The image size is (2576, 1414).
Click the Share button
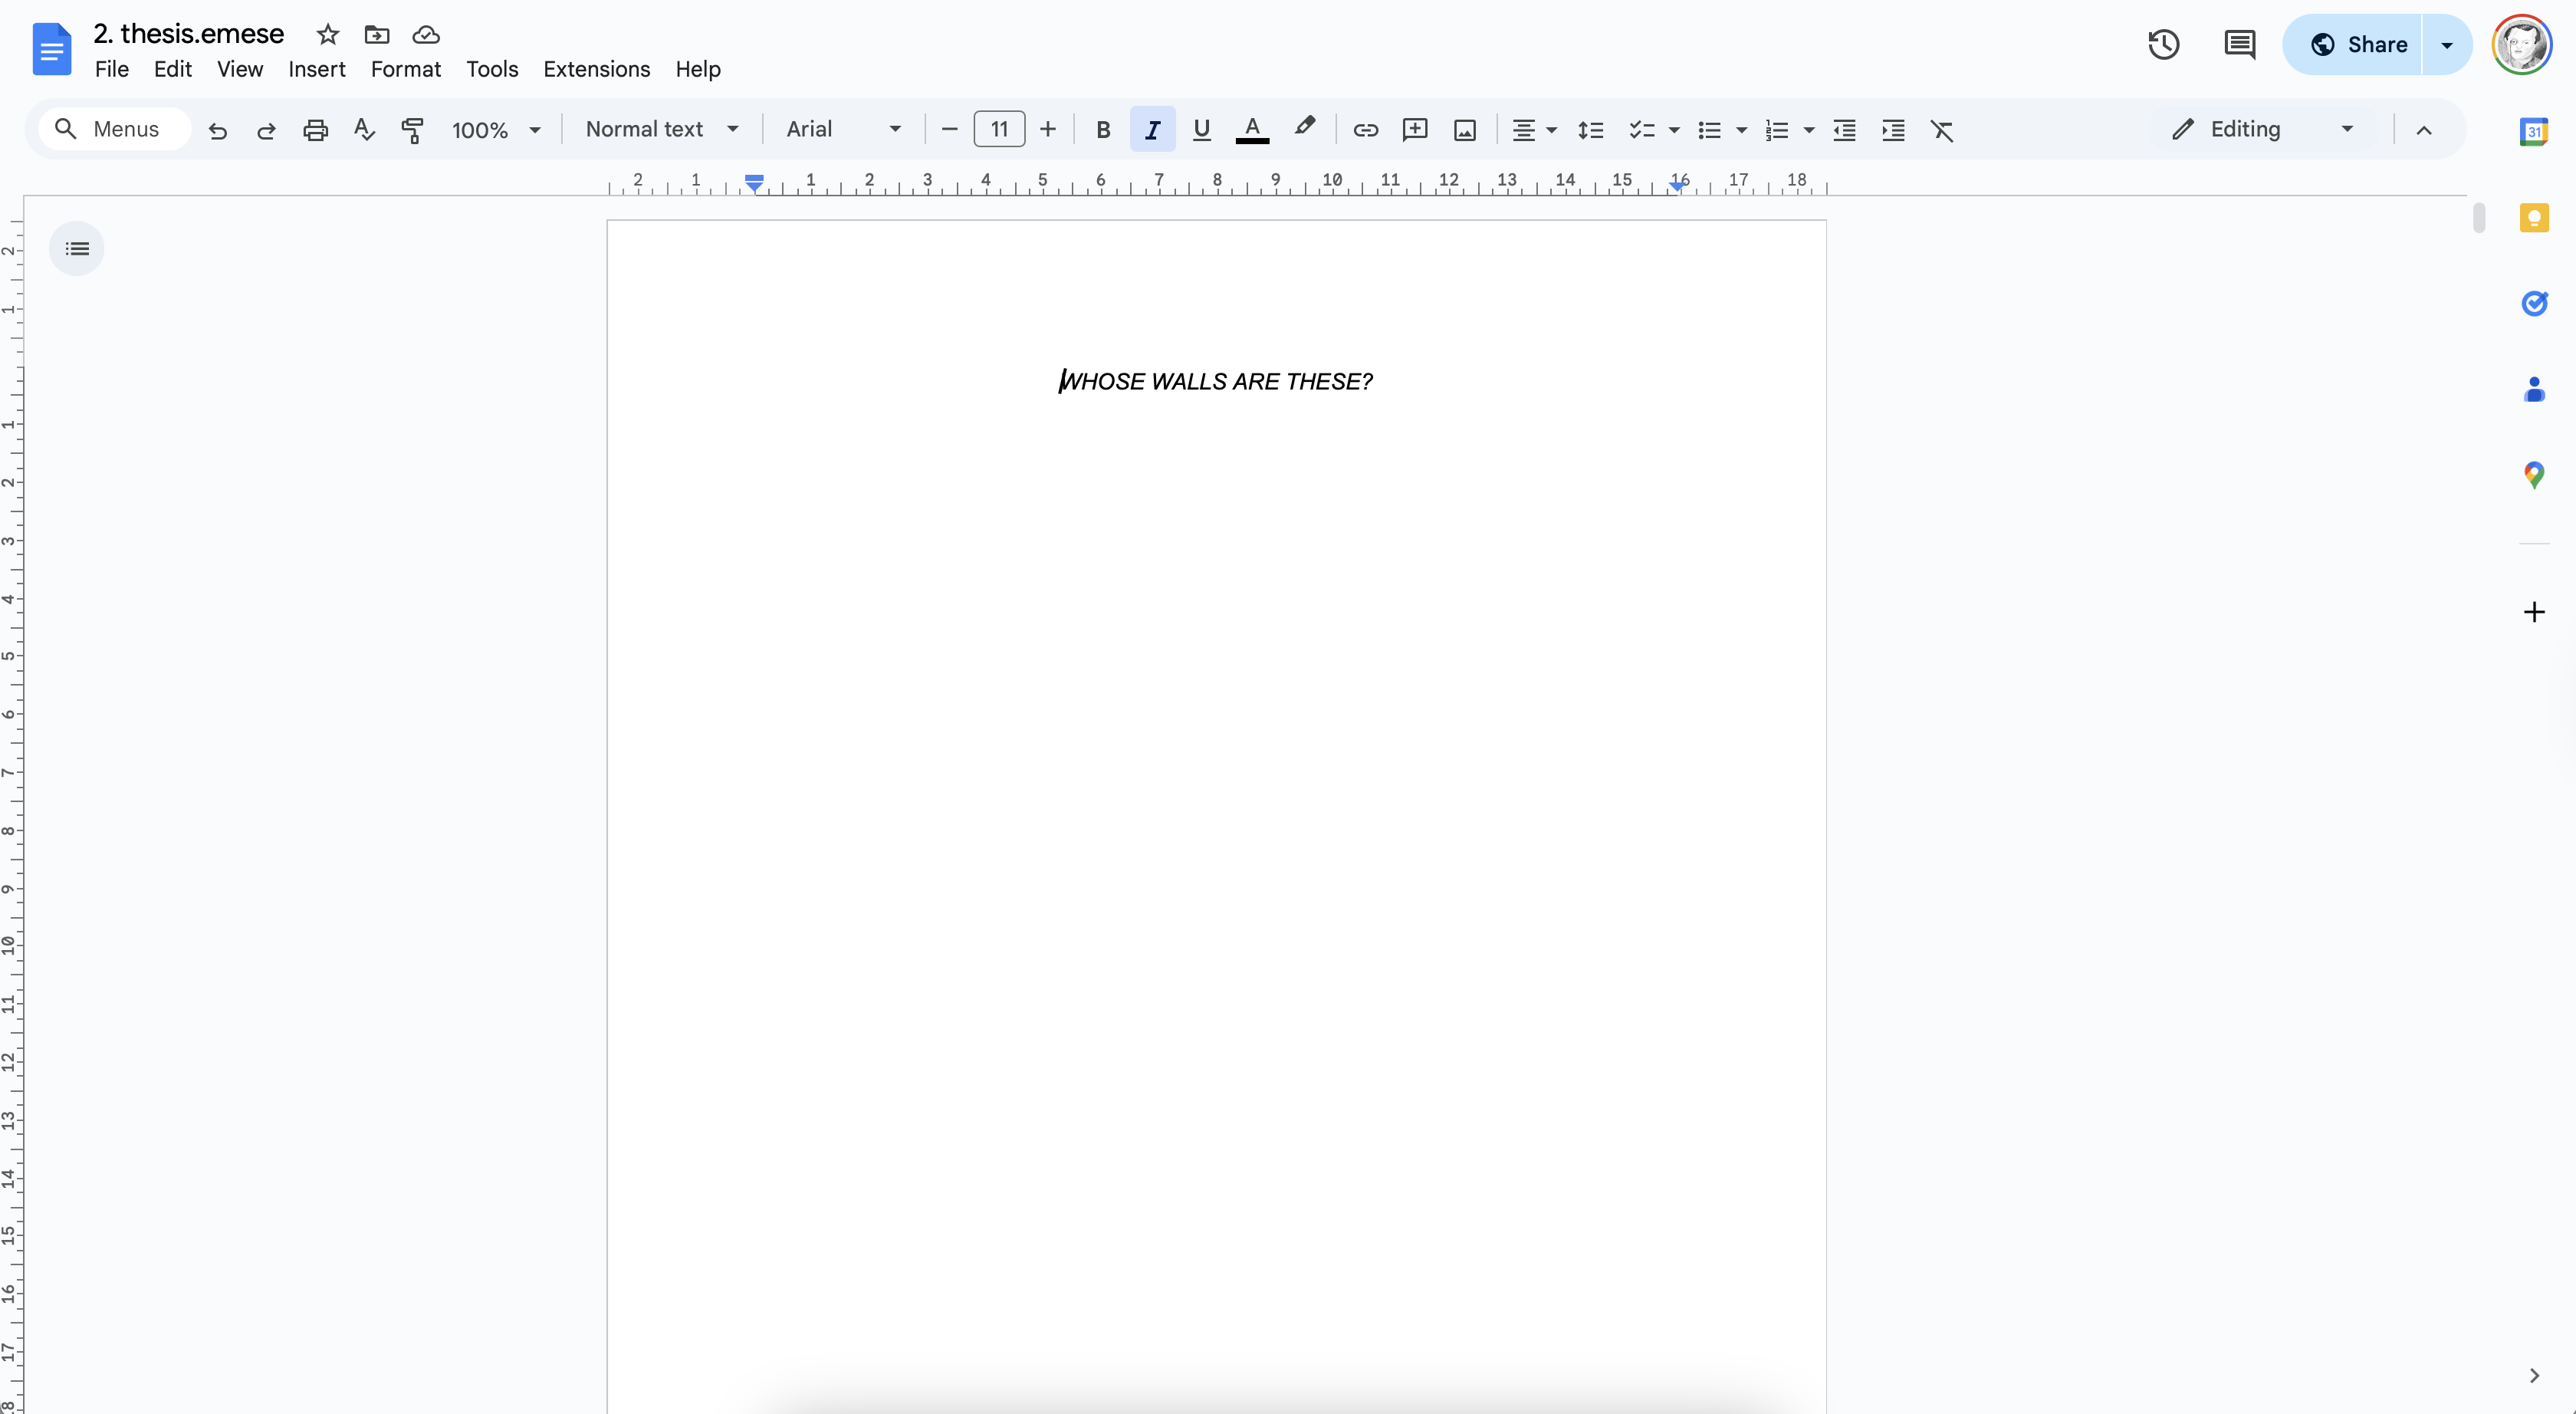(2357, 45)
